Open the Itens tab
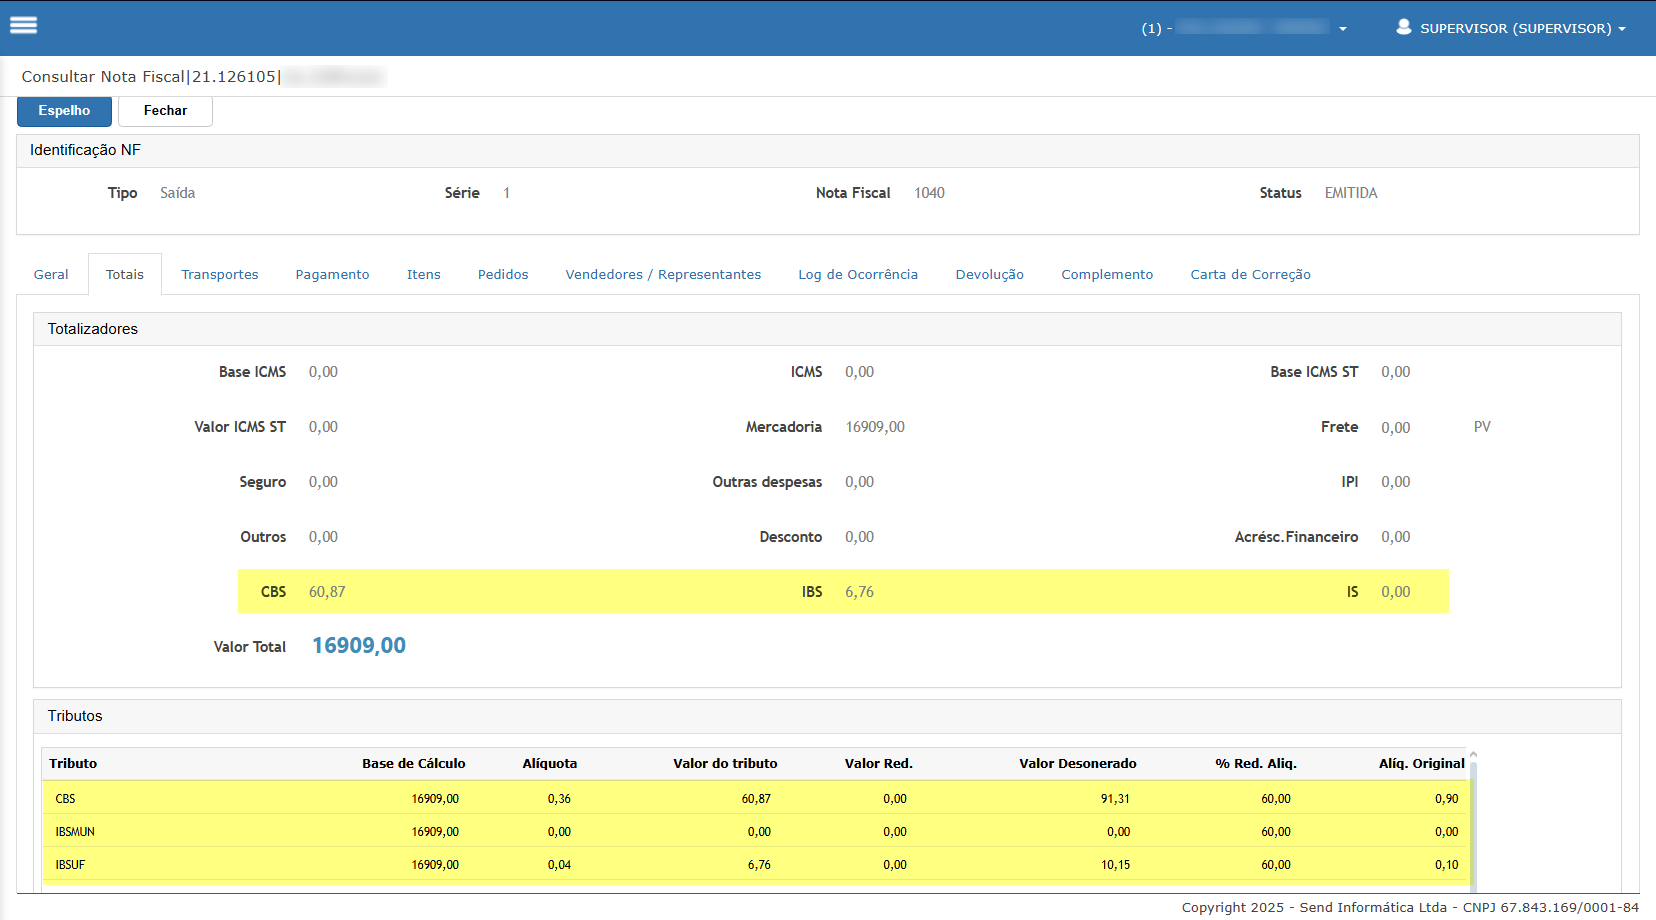1656x920 pixels. 423,275
